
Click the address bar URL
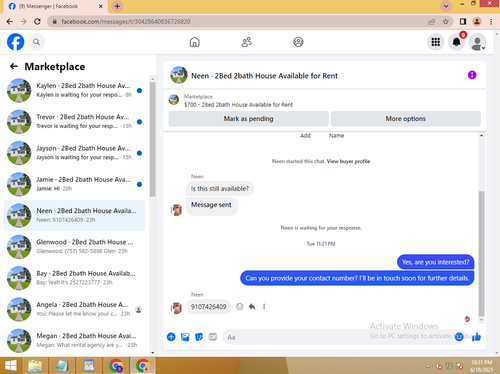point(126,22)
